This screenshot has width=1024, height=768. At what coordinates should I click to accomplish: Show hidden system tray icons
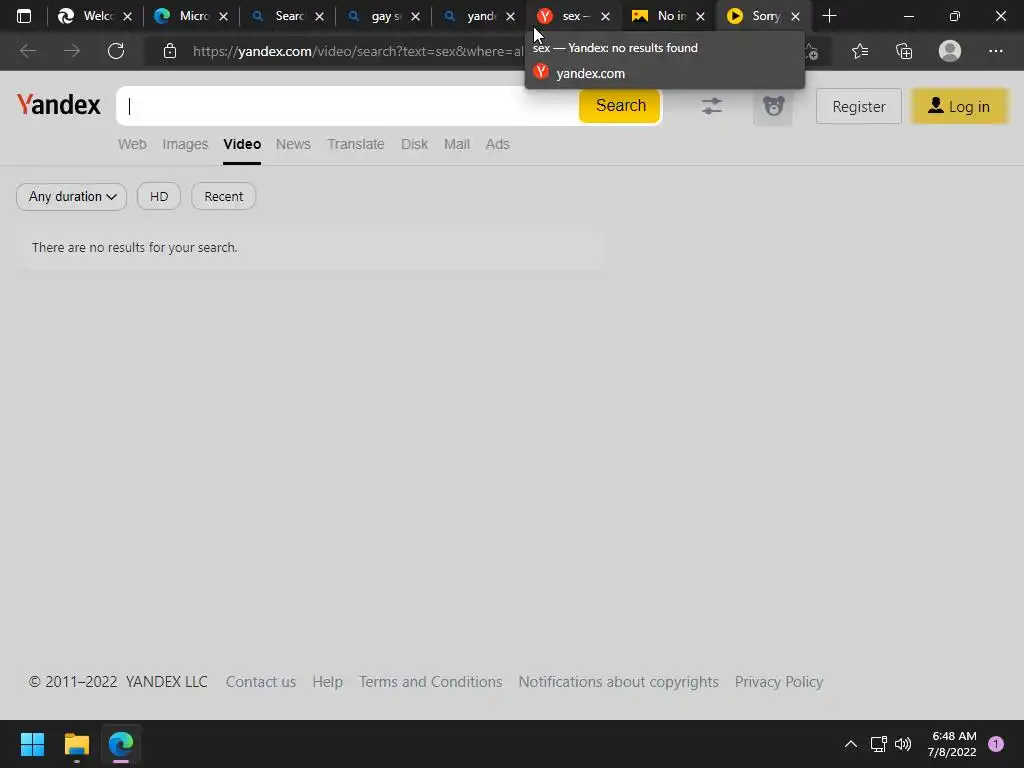(851, 744)
